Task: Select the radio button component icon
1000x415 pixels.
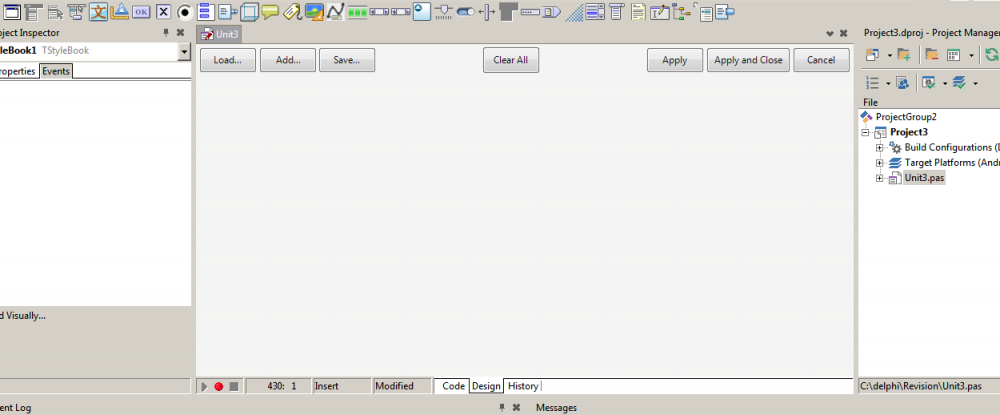Action: coord(185,12)
